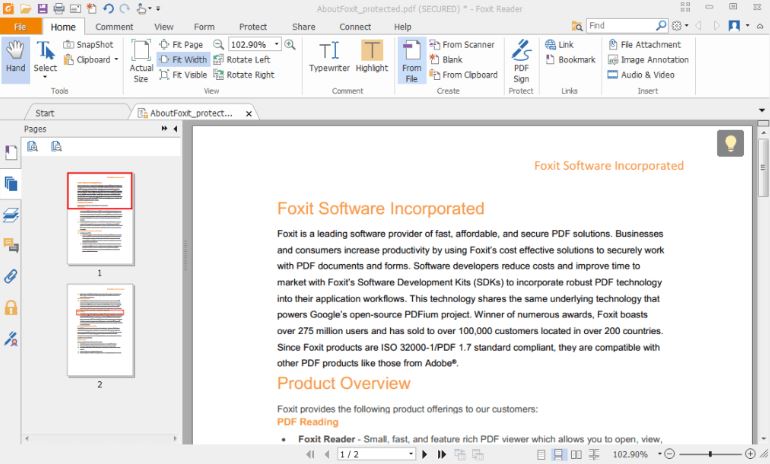The height and width of the screenshot is (464, 770).
Task: Select the Highlight tool
Action: click(x=372, y=56)
